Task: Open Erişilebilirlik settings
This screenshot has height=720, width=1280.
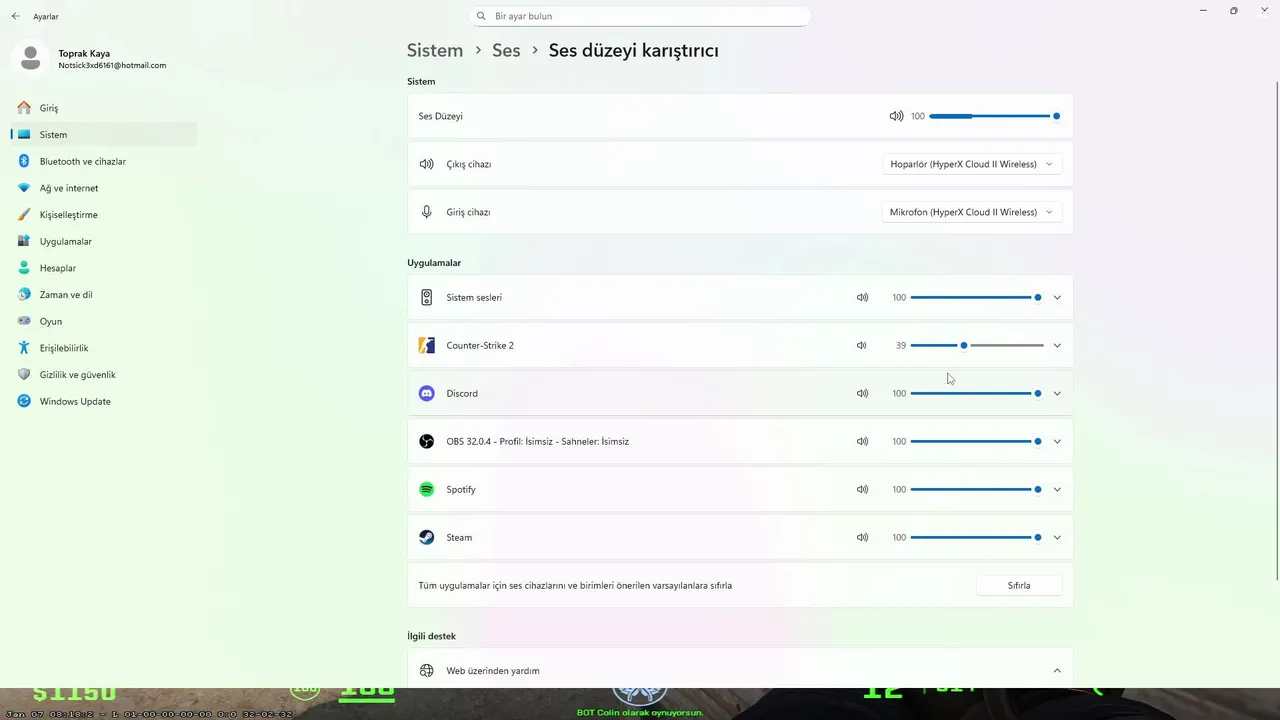Action: click(104, 348)
